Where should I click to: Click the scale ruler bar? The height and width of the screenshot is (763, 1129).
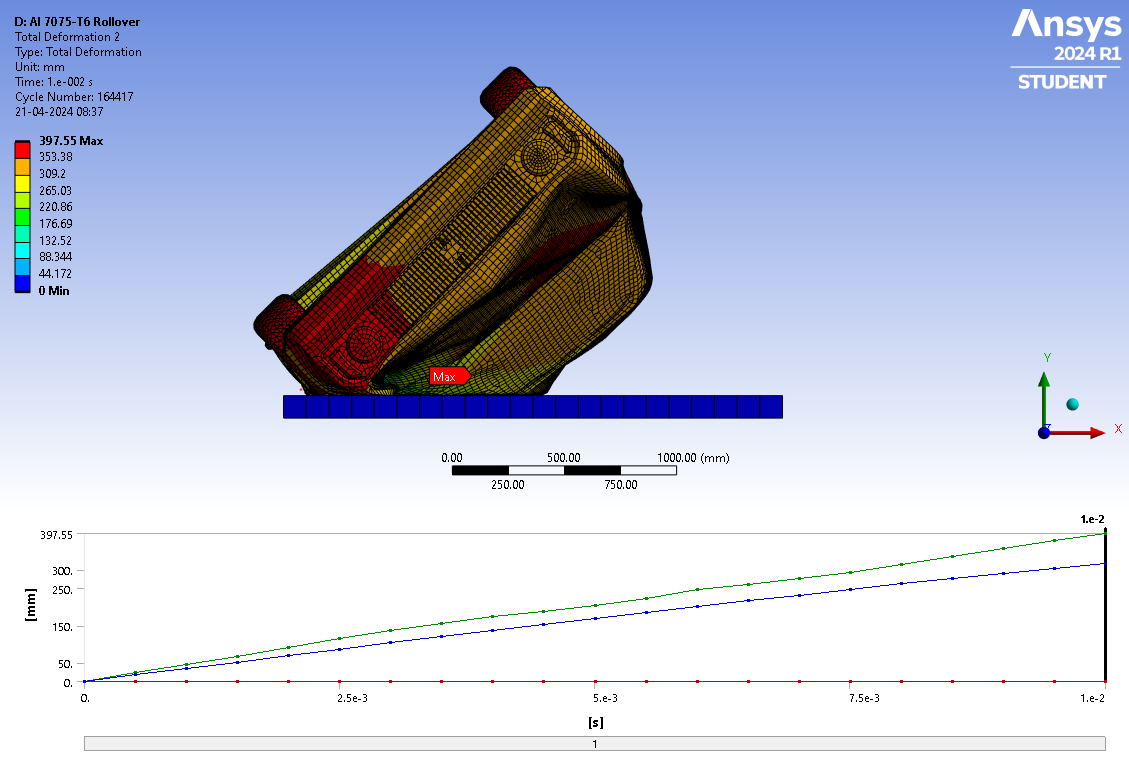tap(564, 471)
